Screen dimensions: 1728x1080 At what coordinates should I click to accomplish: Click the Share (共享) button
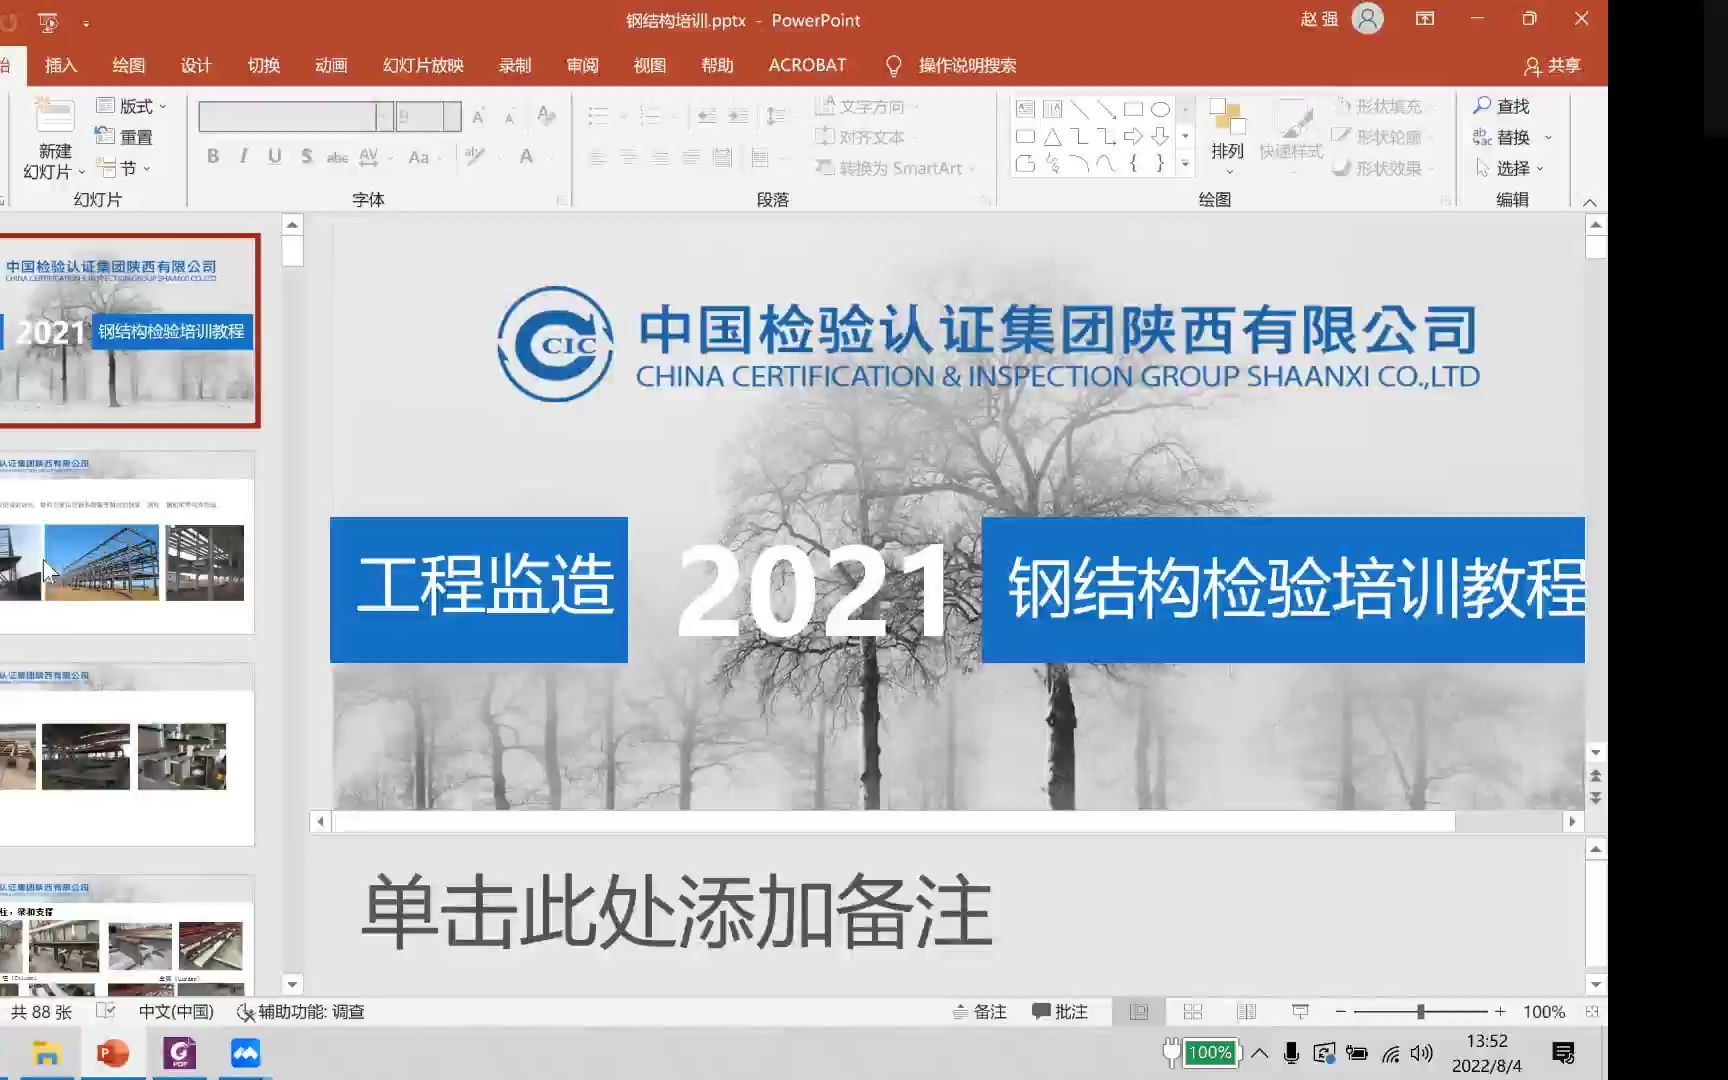(1552, 66)
